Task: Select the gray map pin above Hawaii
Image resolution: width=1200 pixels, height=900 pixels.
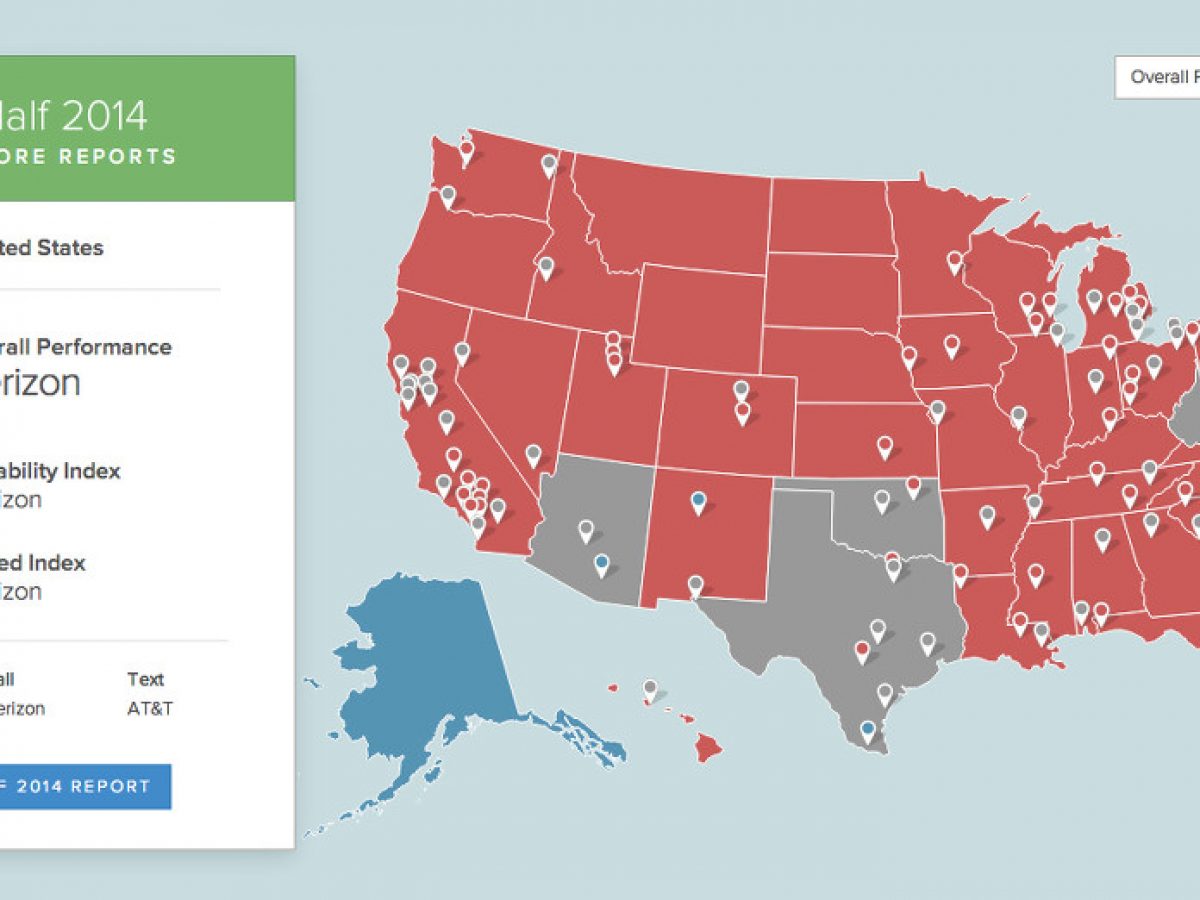Action: 650,688
